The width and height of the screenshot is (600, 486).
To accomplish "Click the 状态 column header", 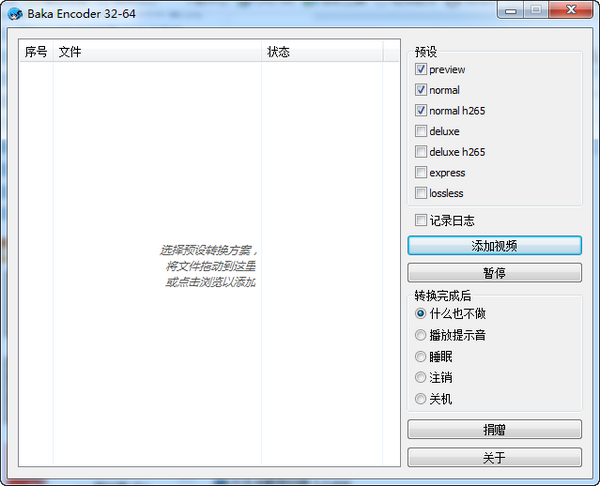I will click(320, 52).
